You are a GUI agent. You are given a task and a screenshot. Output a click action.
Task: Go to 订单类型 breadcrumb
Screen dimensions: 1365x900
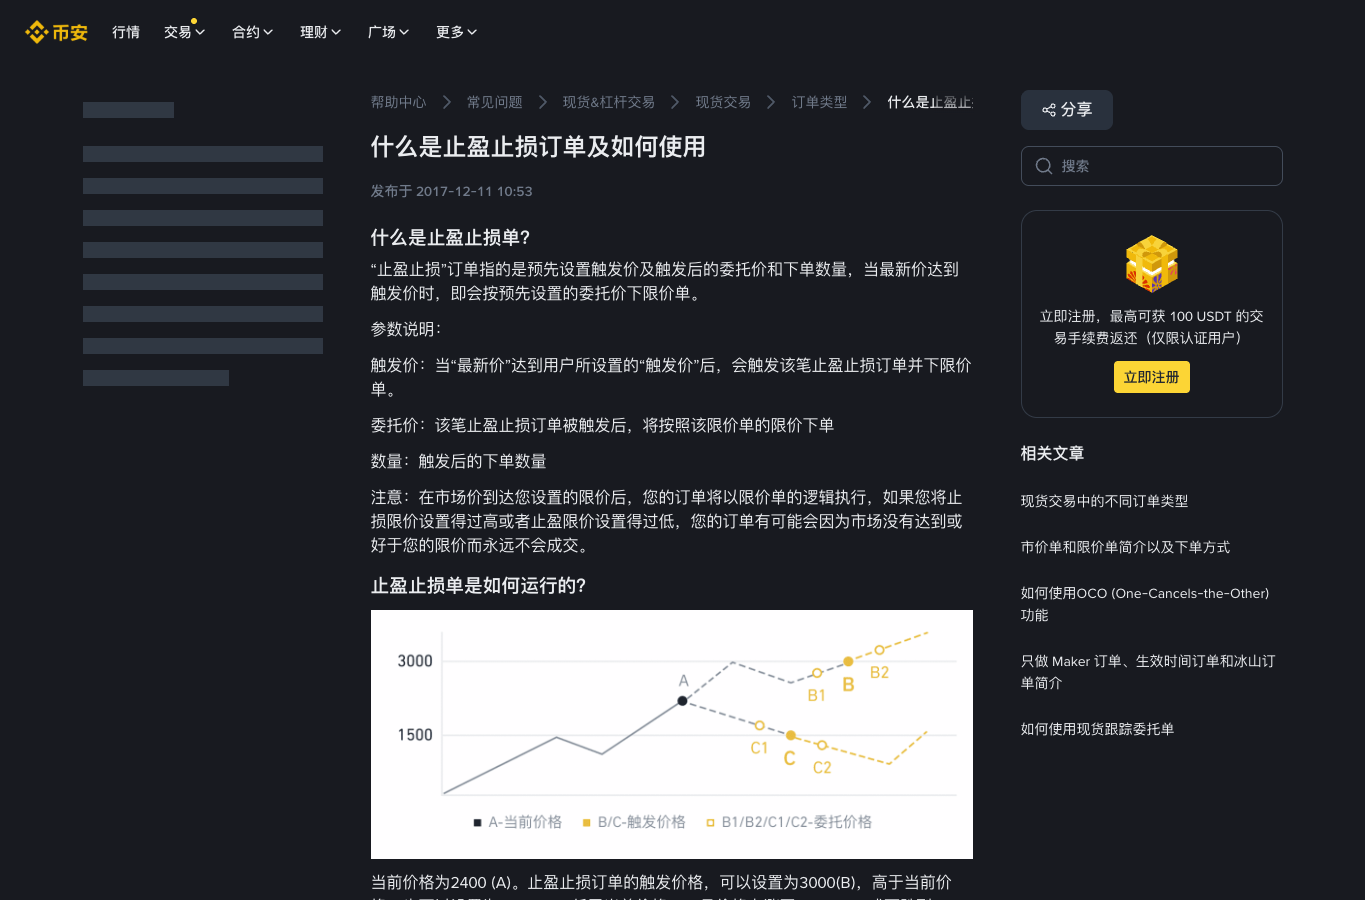tap(820, 102)
